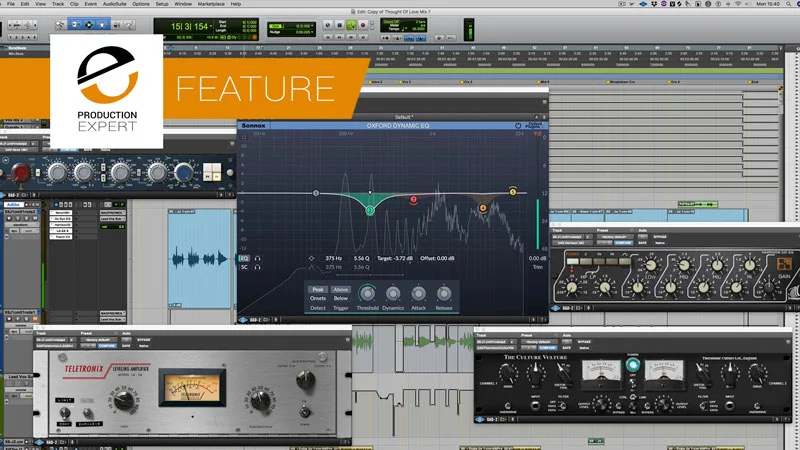Viewport: 800px width, 450px height.
Task: Toggle BYPASS in Harrison EQ plugin header
Action: pyautogui.click(x=660, y=237)
